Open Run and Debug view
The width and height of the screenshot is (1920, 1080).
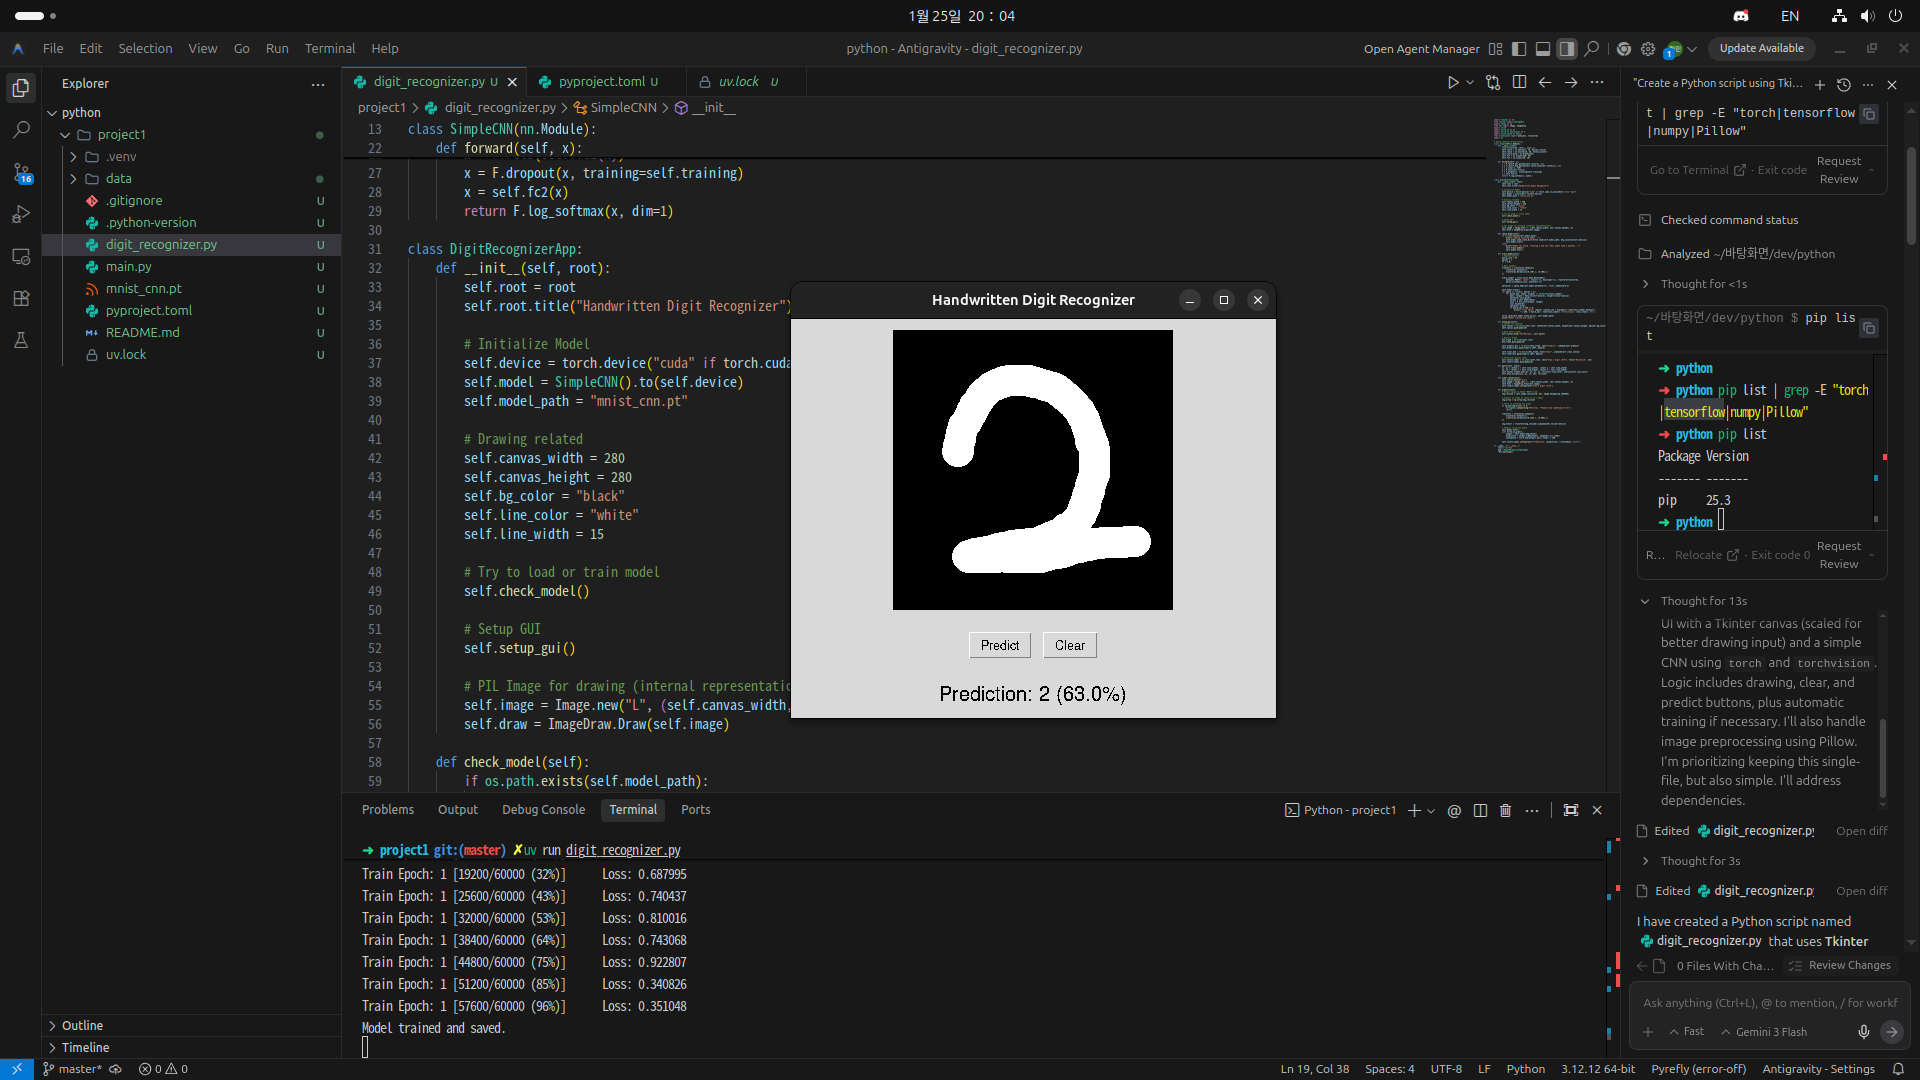coord(21,214)
